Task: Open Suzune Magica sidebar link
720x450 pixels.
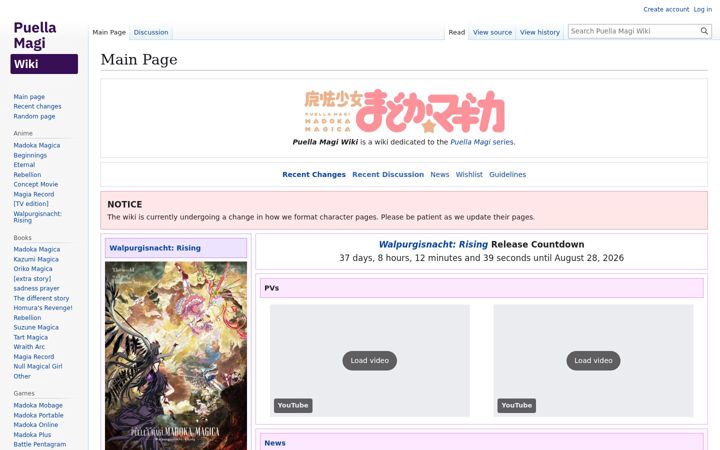Action: point(36,328)
